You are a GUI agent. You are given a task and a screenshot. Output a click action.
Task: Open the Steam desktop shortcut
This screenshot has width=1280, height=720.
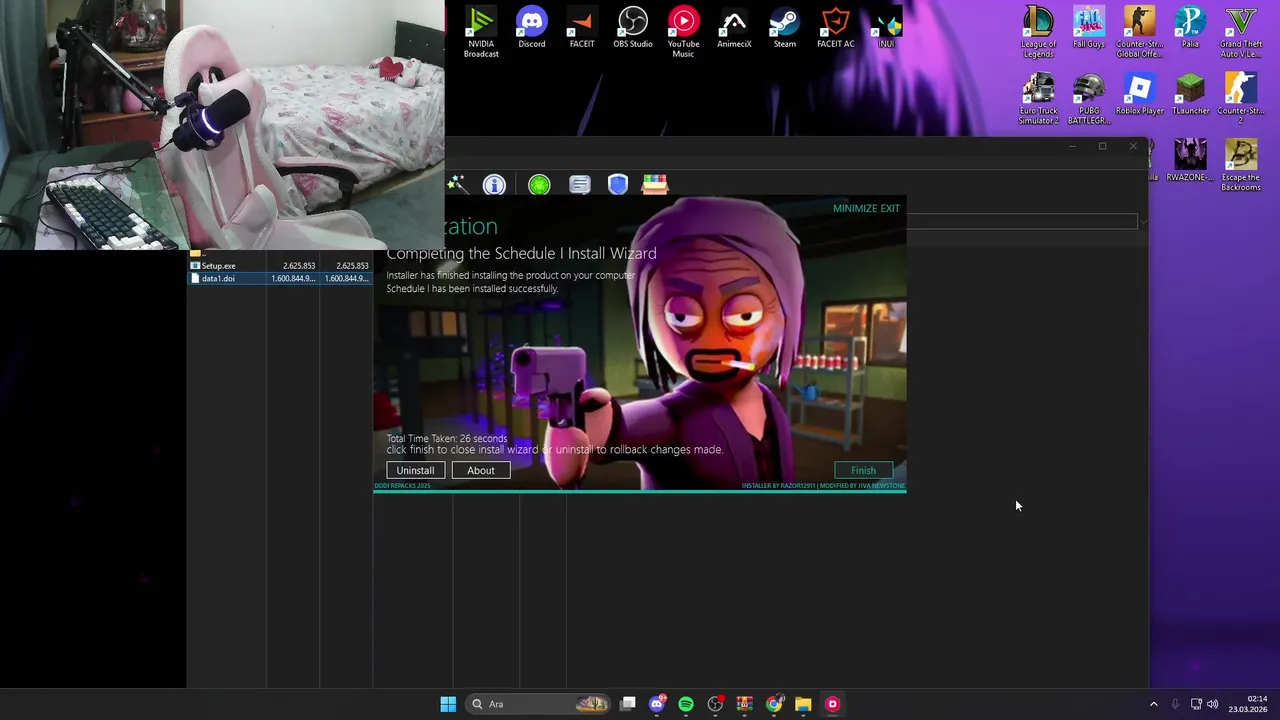coord(785,28)
